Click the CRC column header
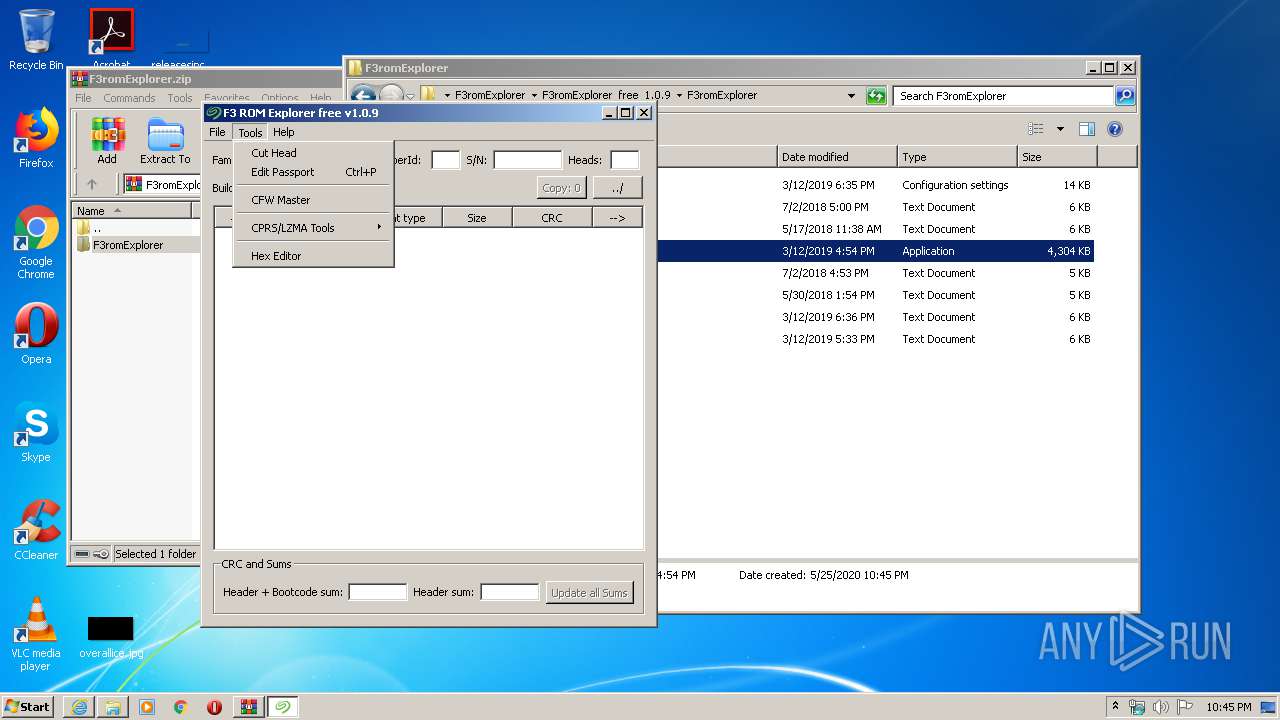This screenshot has height=720, width=1280. tap(552, 218)
